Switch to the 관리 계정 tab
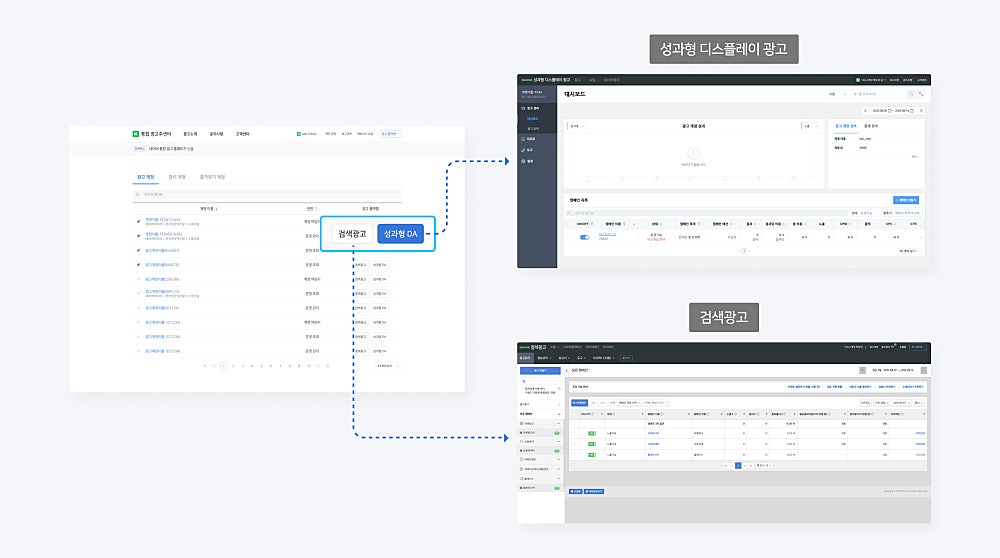Screen dimensions: 1000x558 pyautogui.click(x=177, y=177)
